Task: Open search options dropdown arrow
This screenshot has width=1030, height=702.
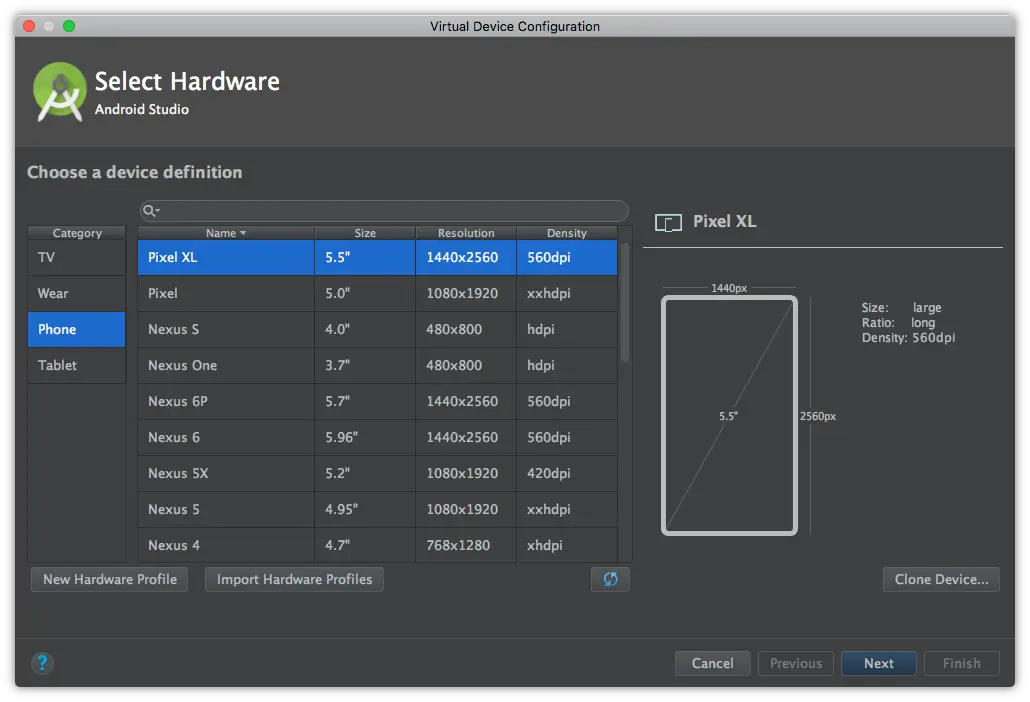Action: tap(158, 211)
